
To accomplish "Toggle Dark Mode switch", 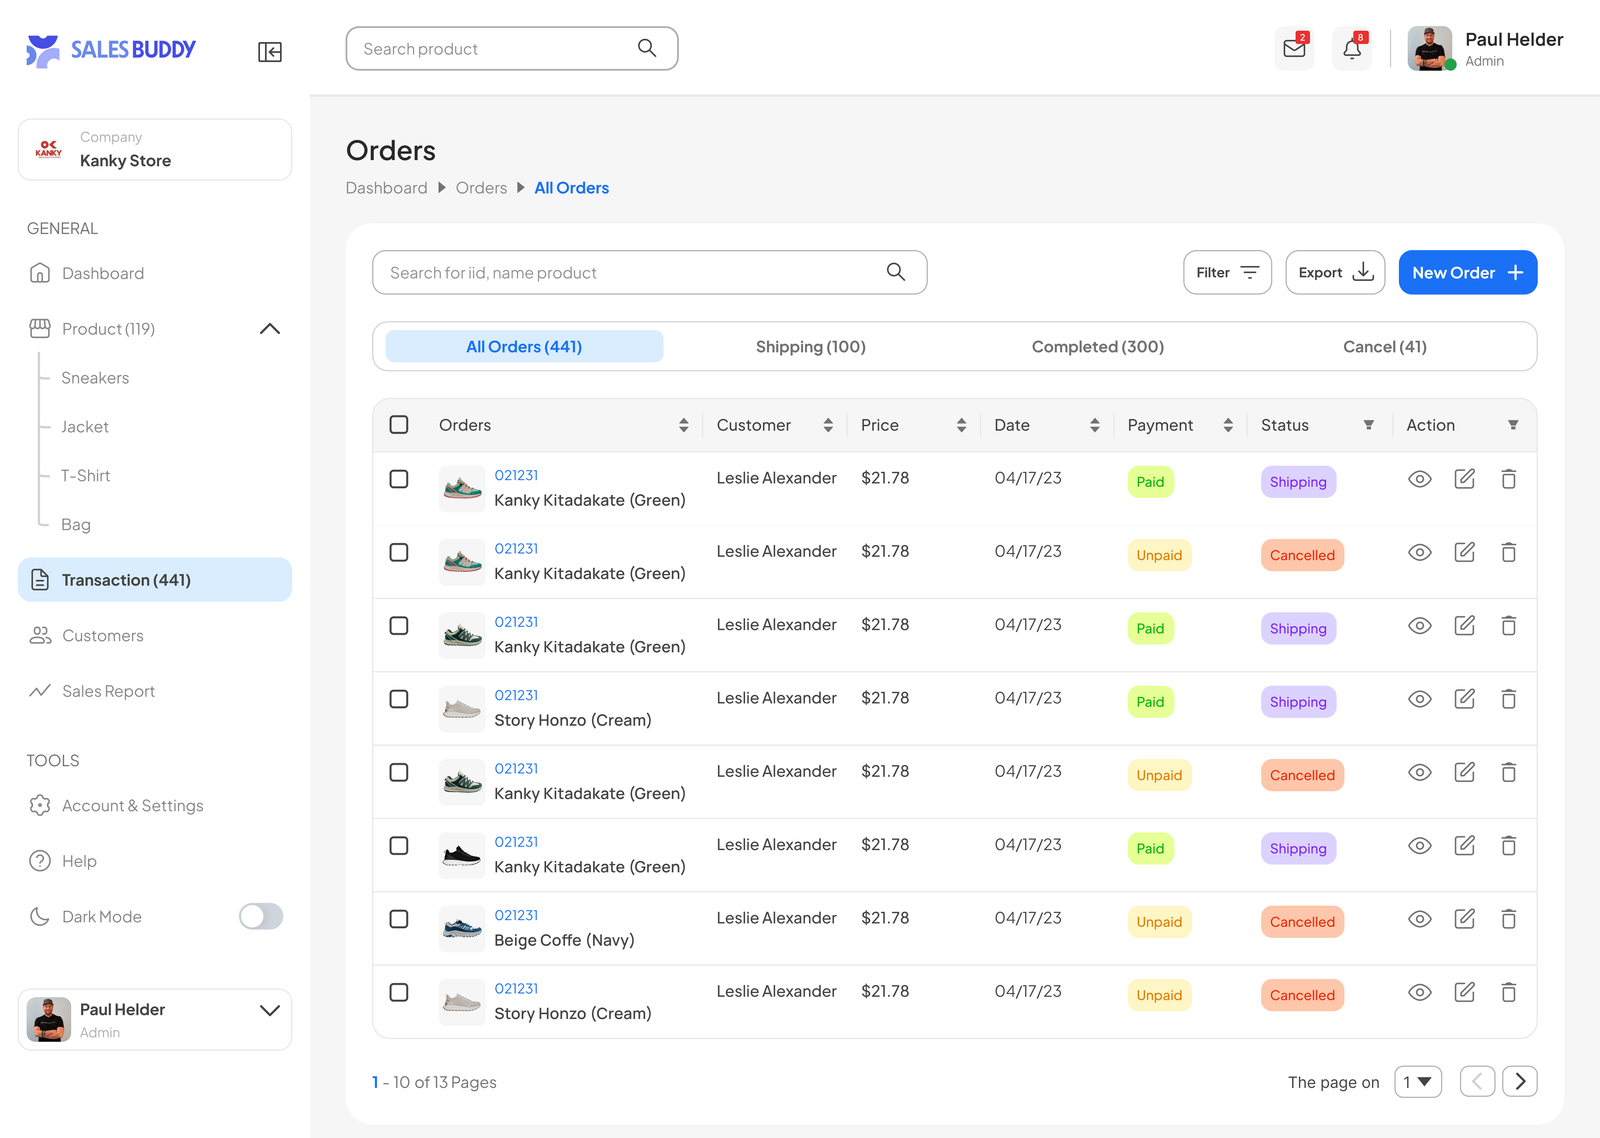I will click(x=261, y=916).
